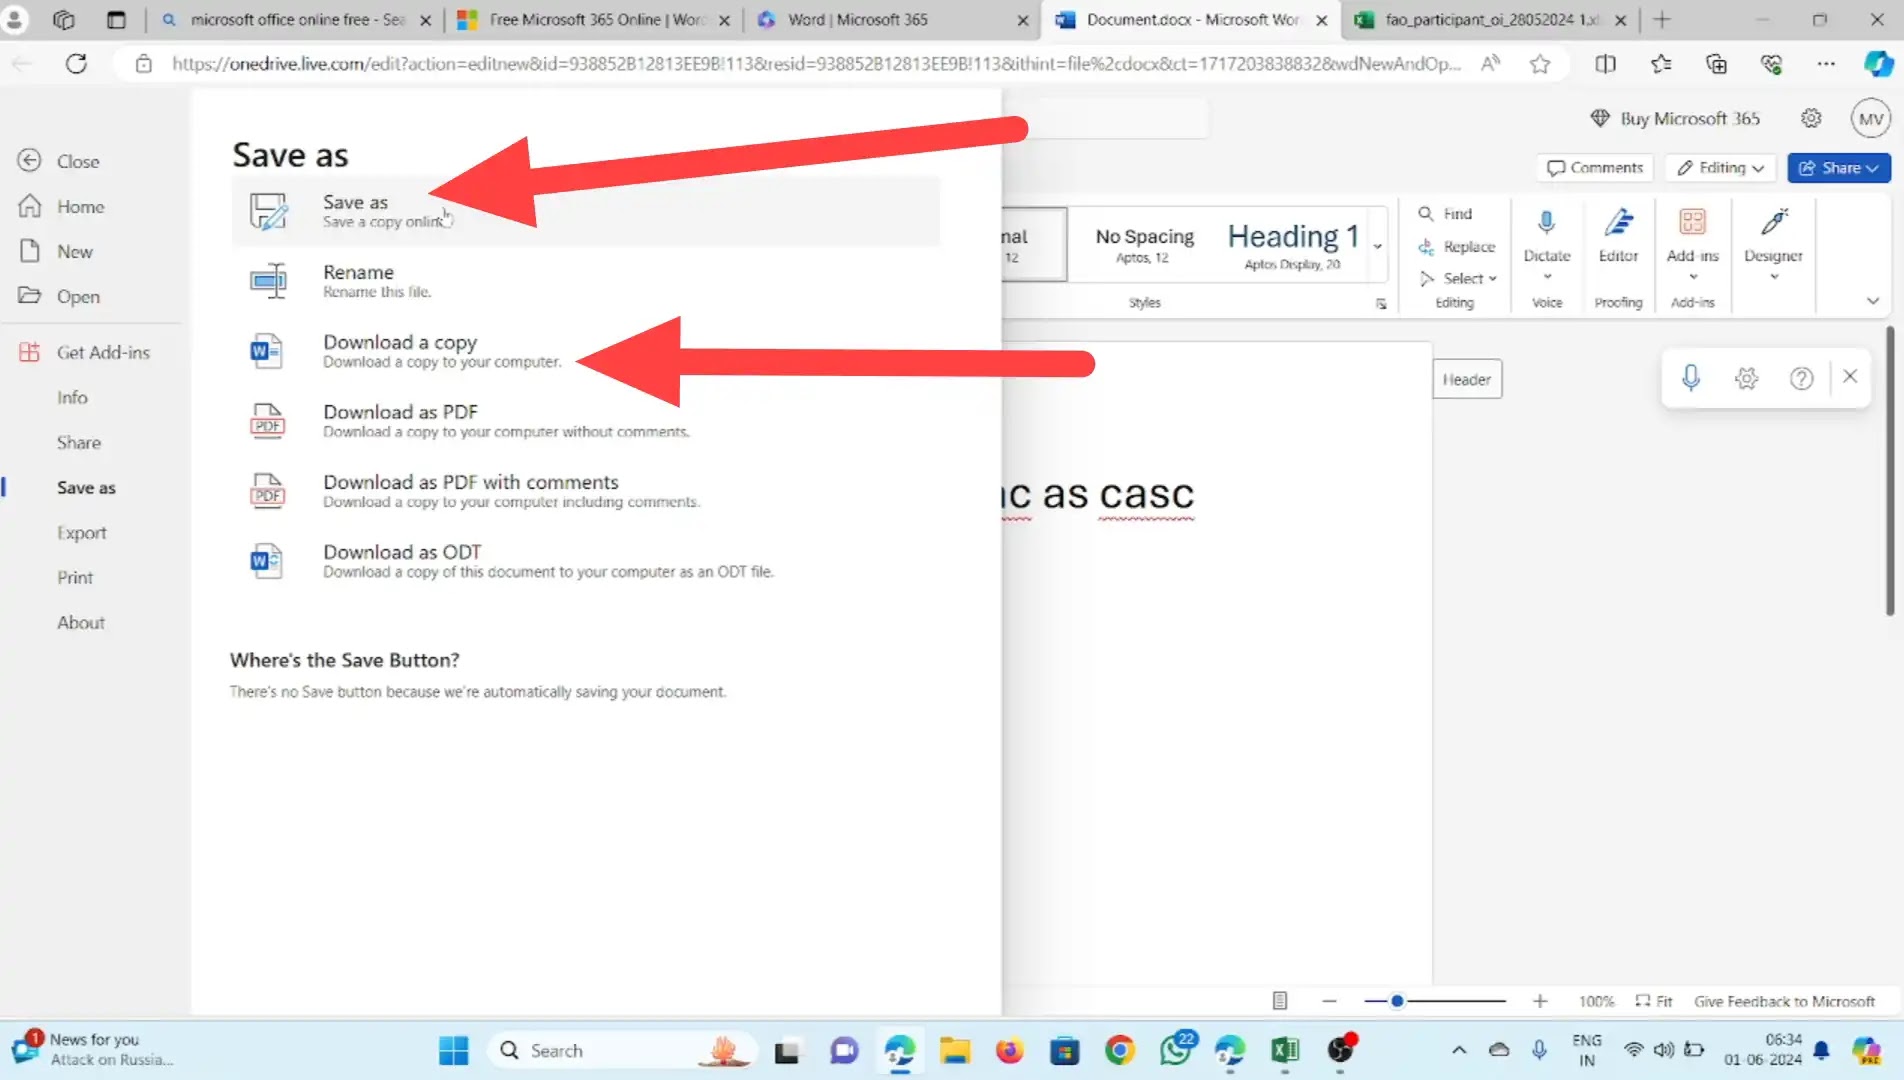Image resolution: width=1904 pixels, height=1080 pixels.
Task: Go to Home in the backstage sidebar
Action: (x=61, y=206)
